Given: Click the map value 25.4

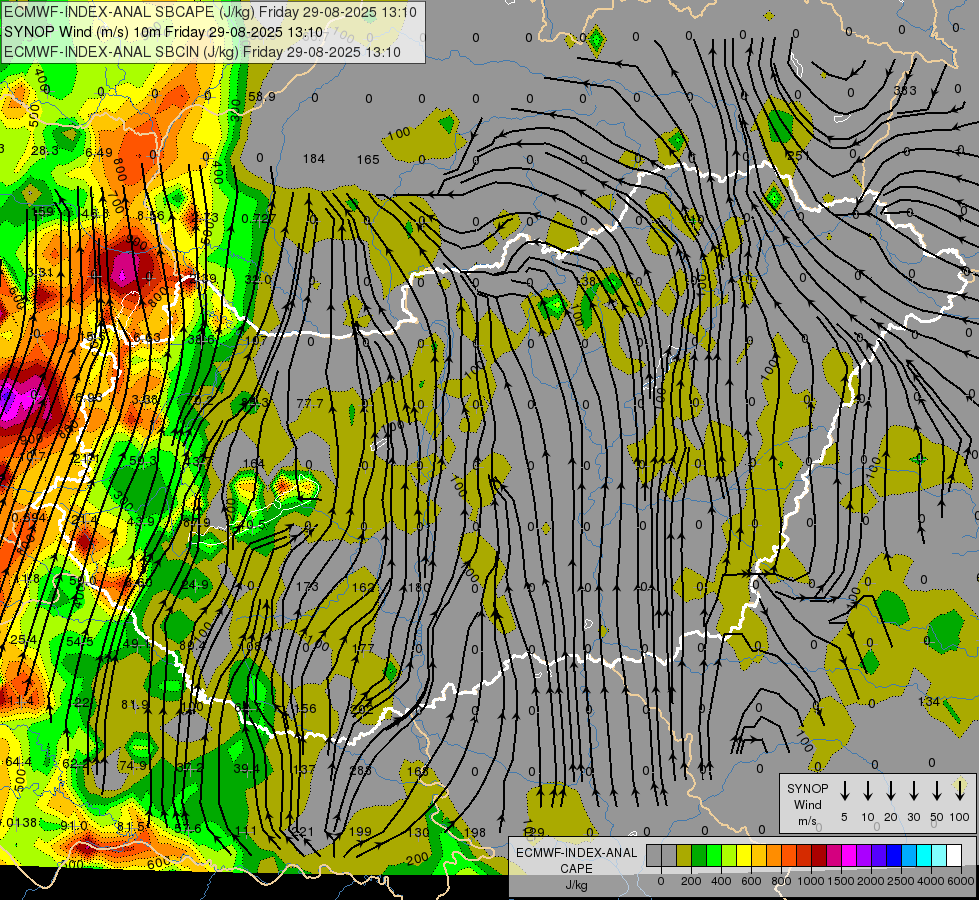Looking at the screenshot, I should click(23, 640).
